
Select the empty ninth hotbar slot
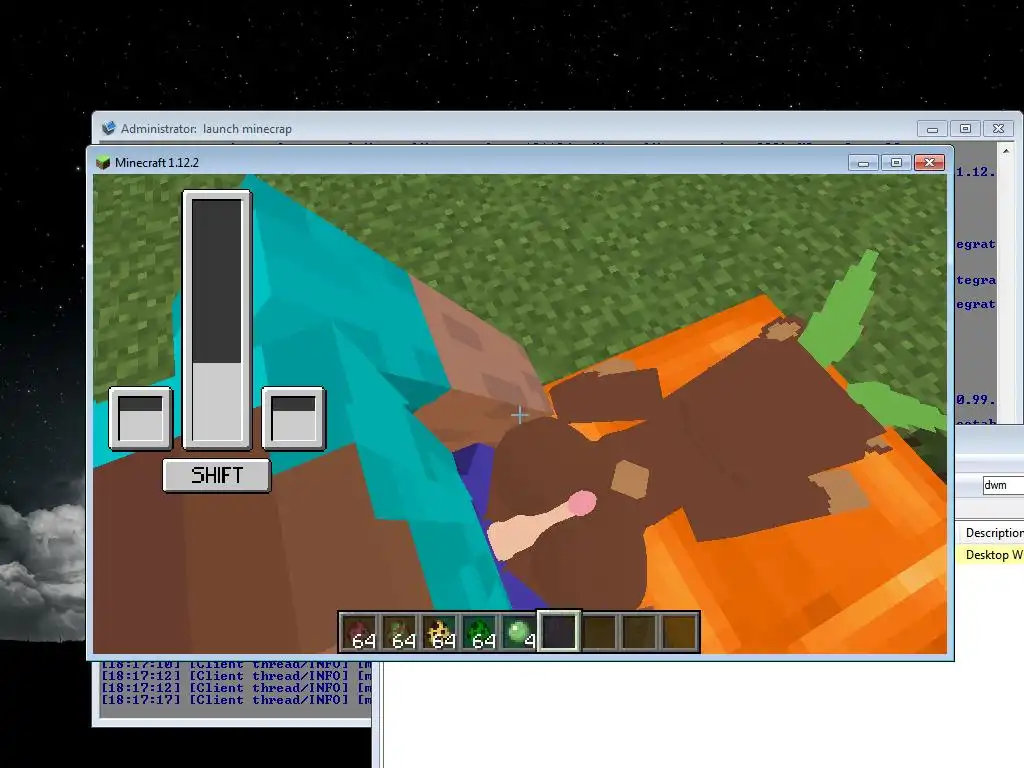[679, 632]
